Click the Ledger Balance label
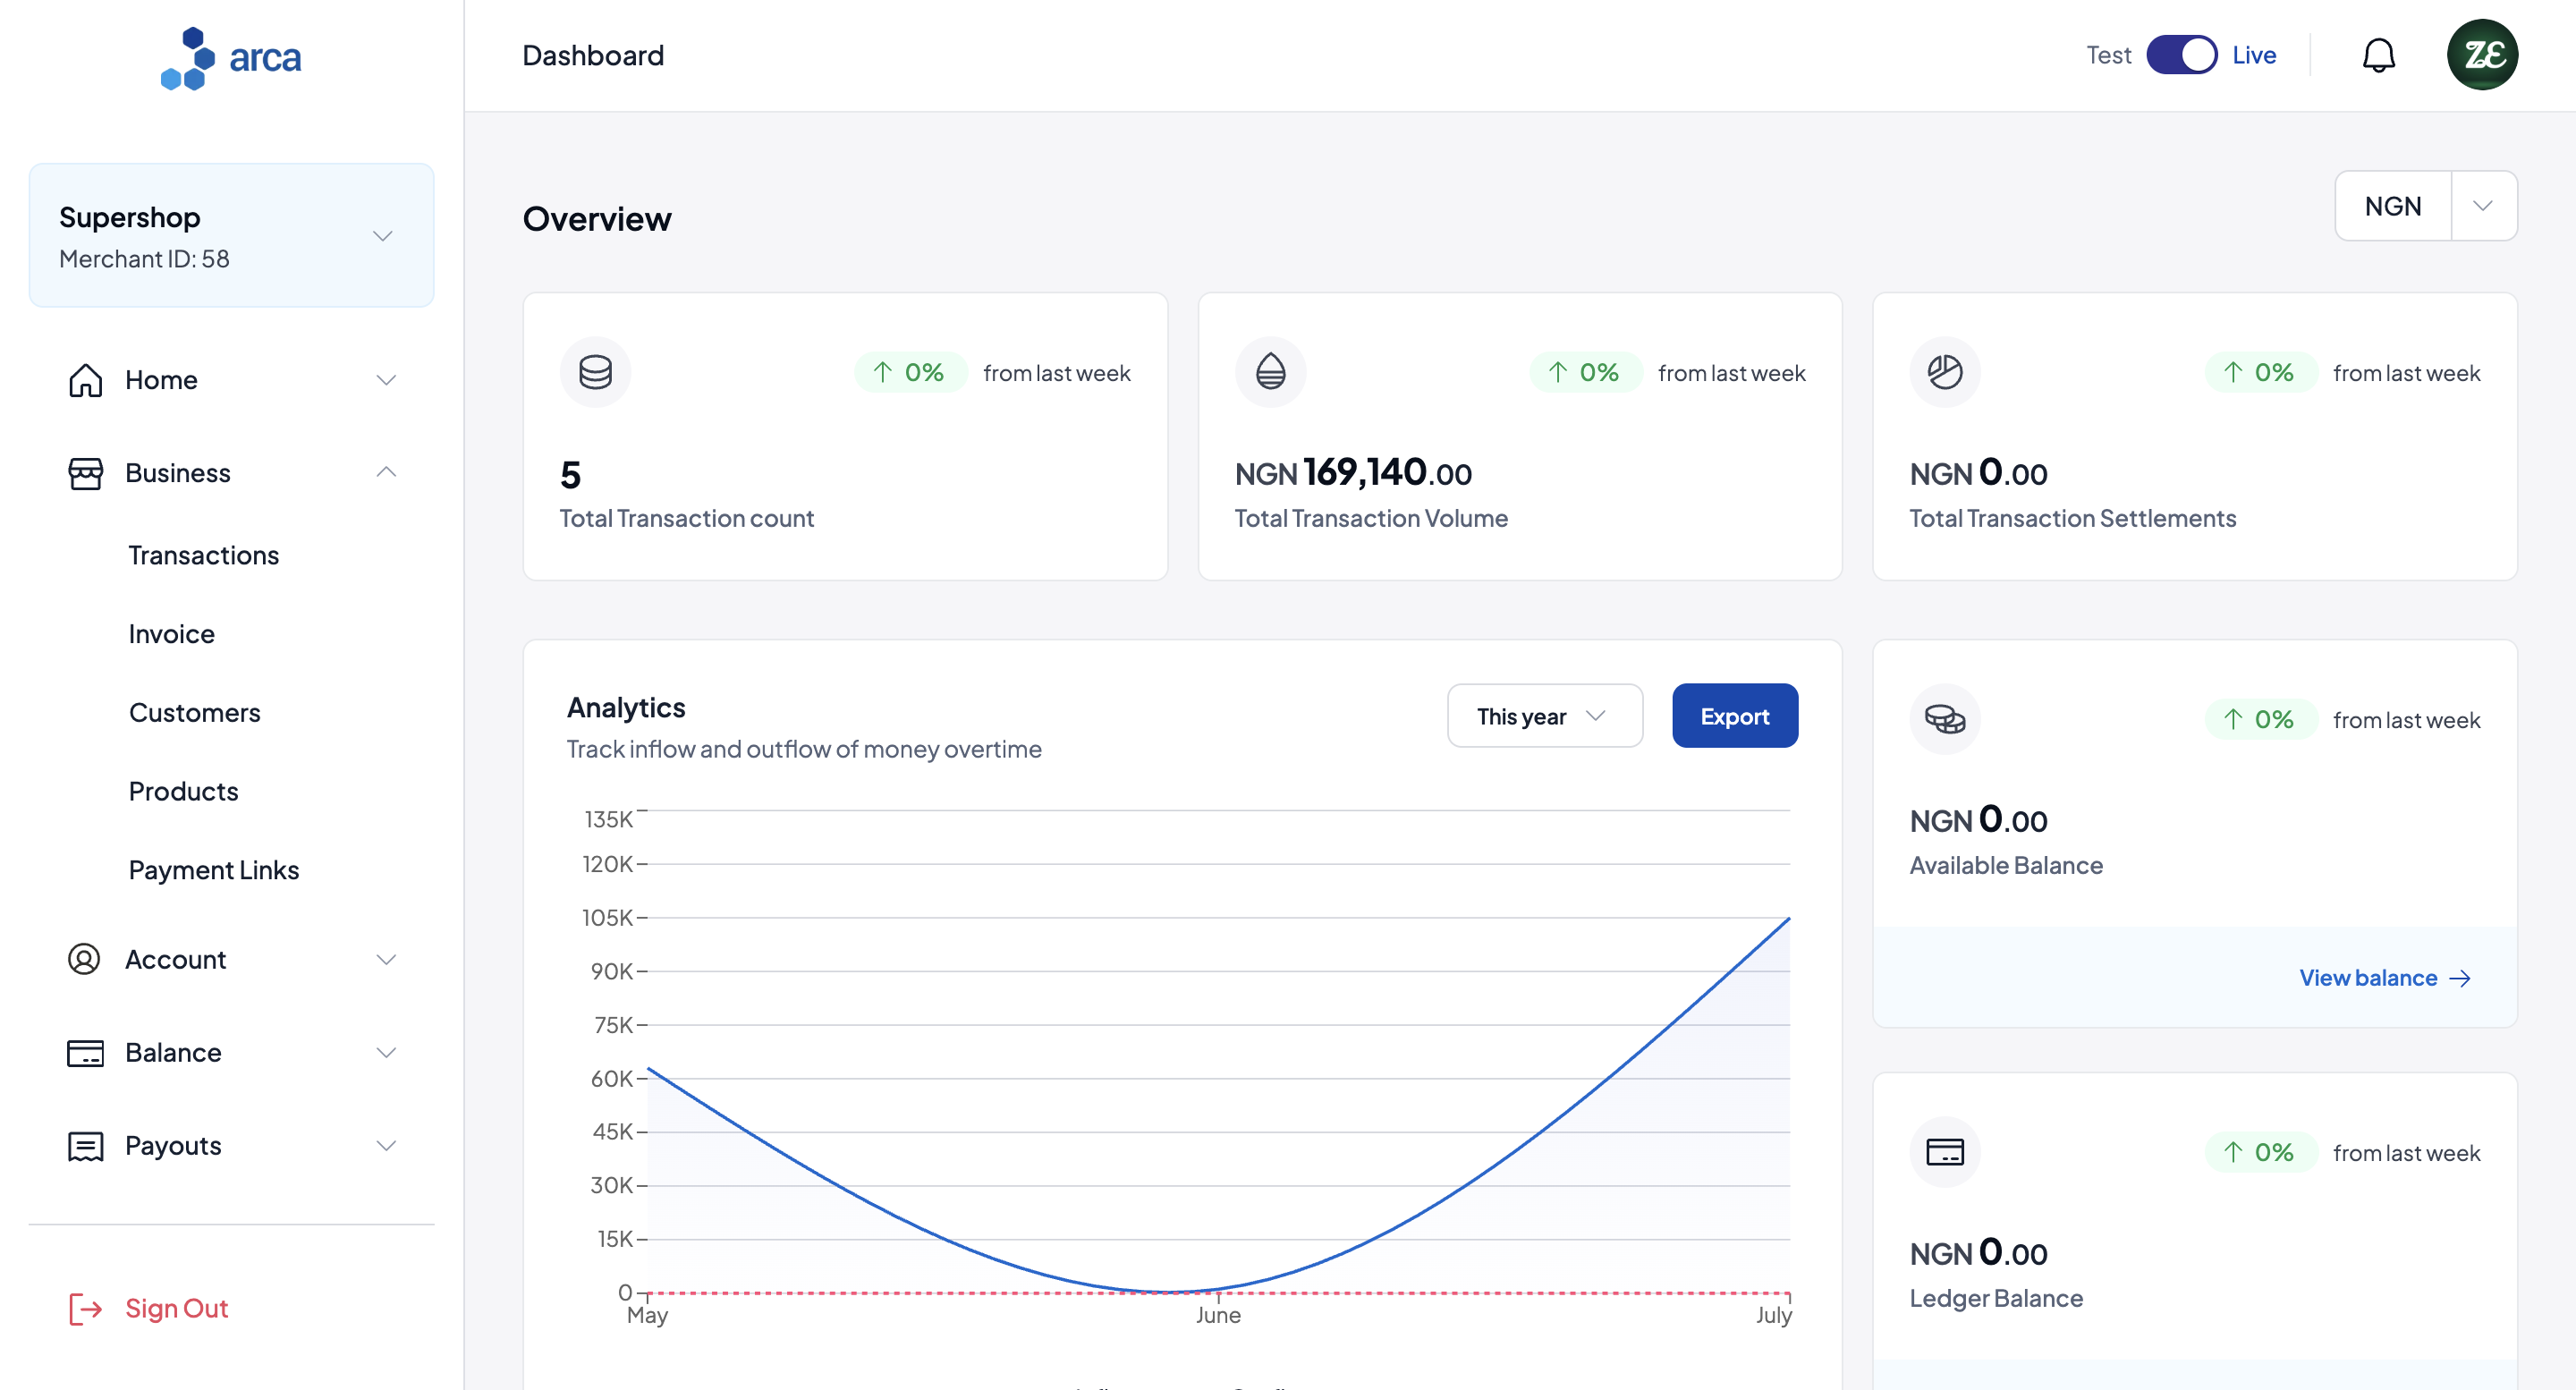Screen dimensions: 2576x1390 (1996, 1298)
